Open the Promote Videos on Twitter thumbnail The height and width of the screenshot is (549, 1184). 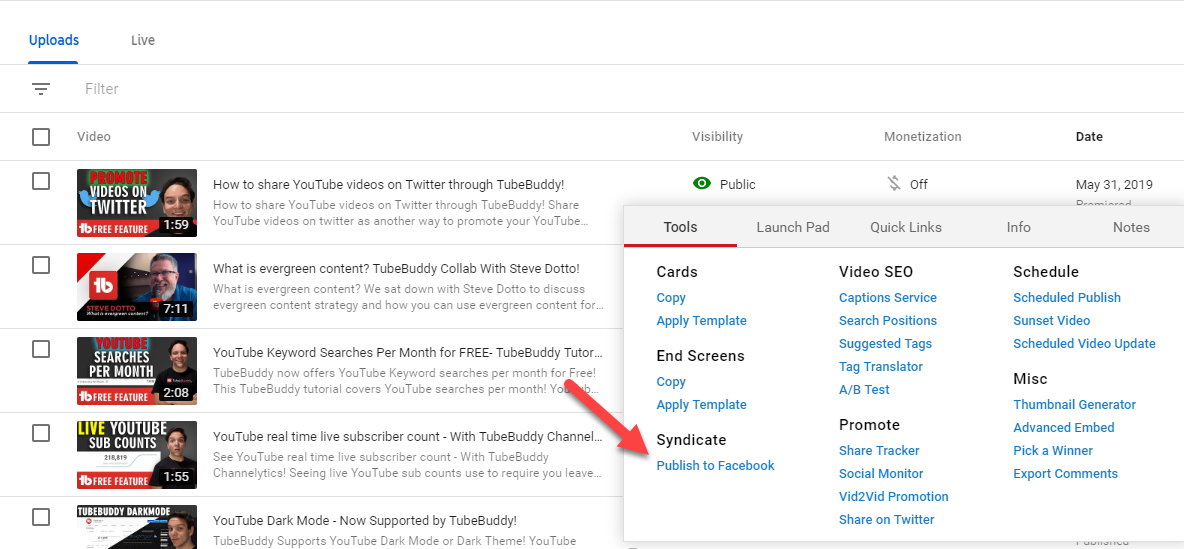click(x=137, y=203)
